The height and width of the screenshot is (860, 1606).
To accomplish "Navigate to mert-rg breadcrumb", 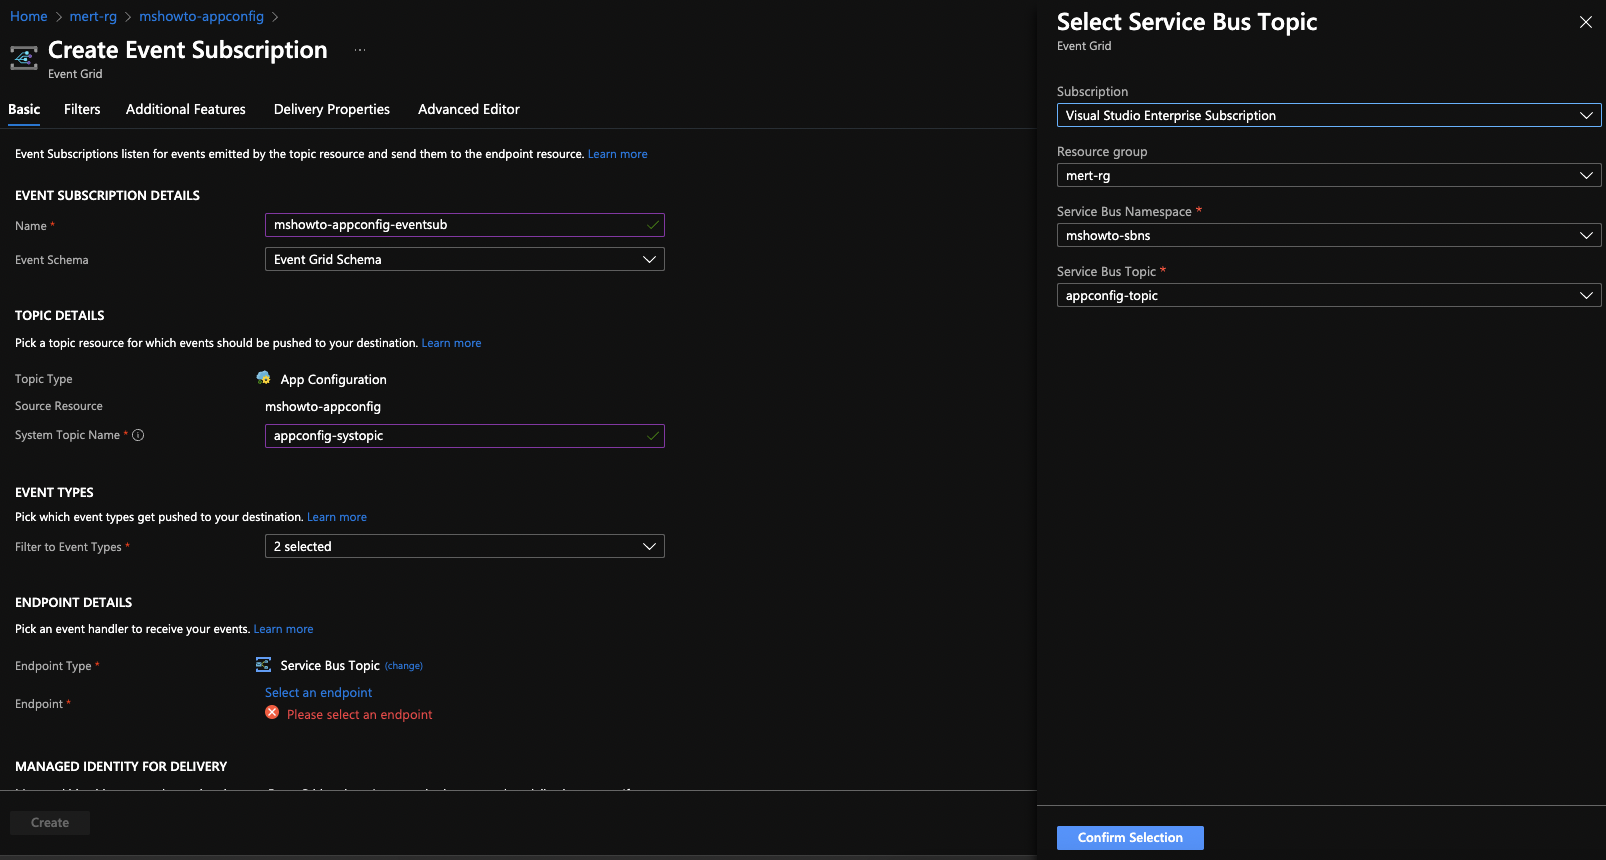I will click(x=93, y=16).
